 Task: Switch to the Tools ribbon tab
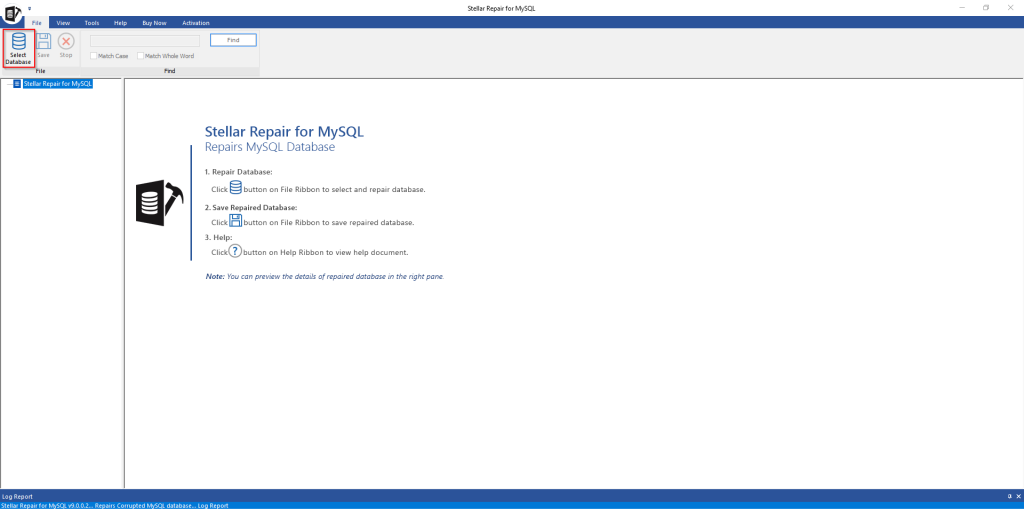pyautogui.click(x=92, y=23)
